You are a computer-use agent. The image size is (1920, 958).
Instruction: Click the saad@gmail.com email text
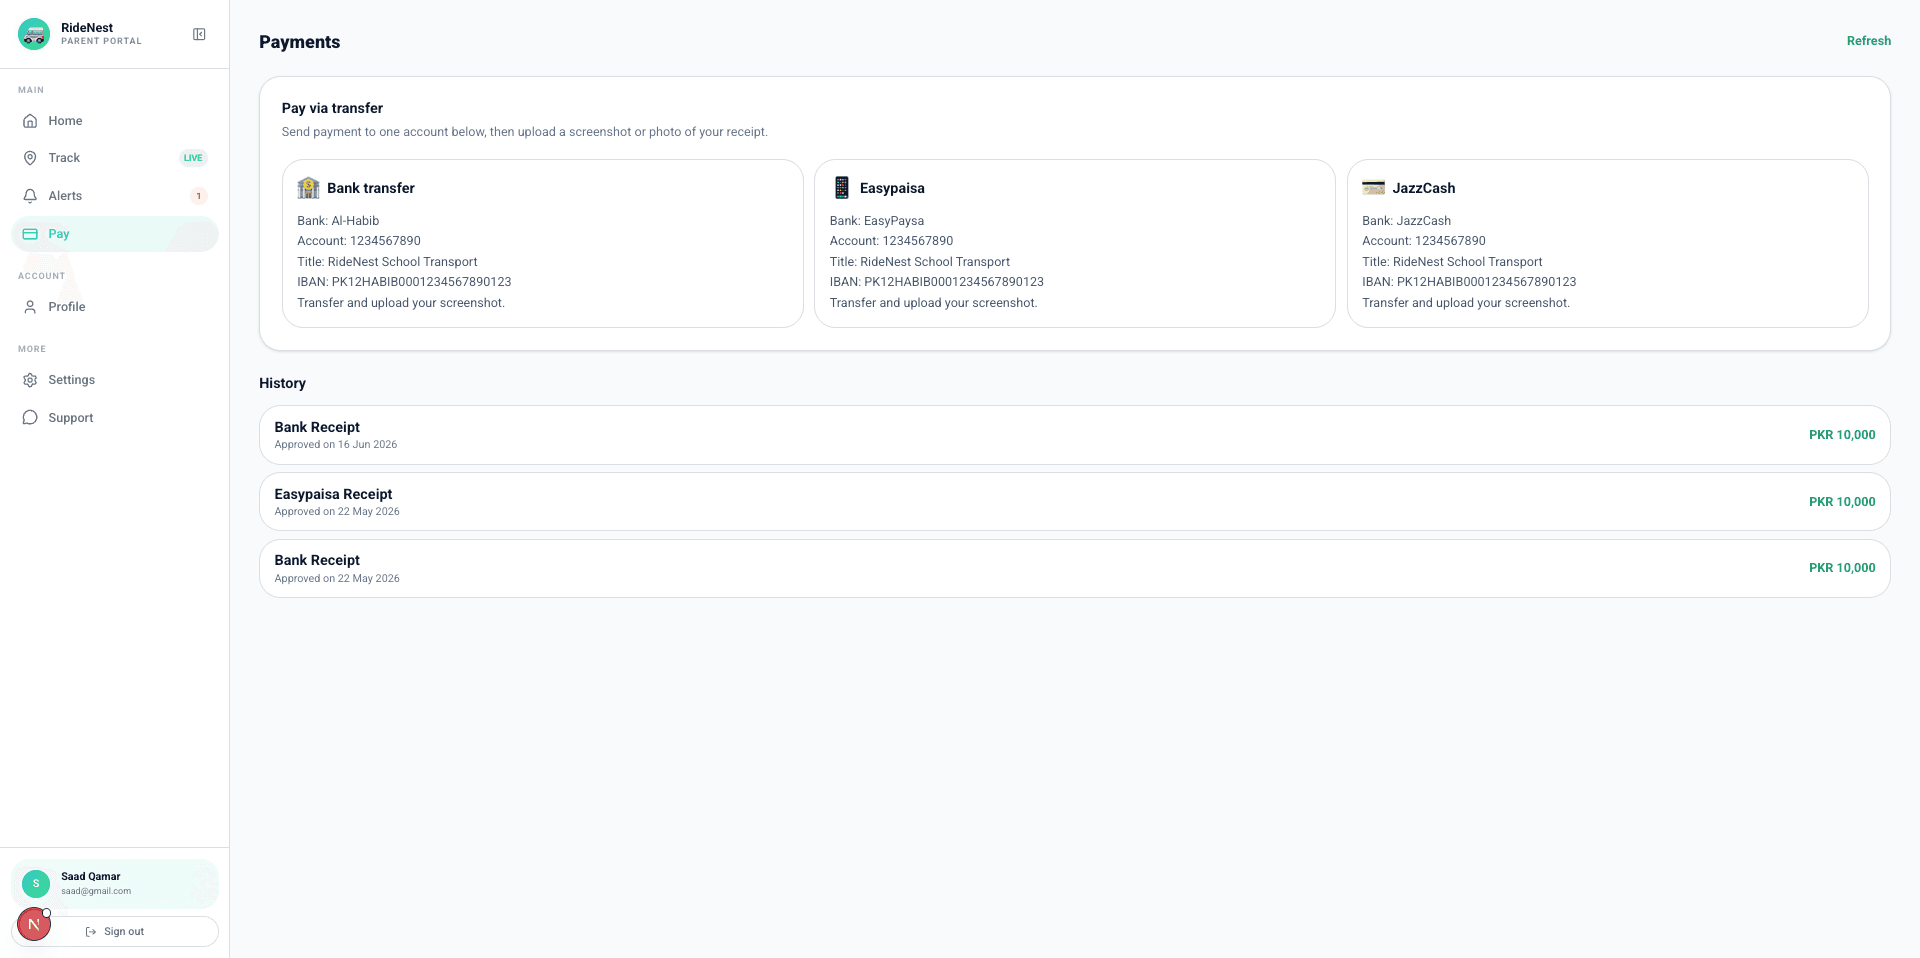click(x=96, y=891)
